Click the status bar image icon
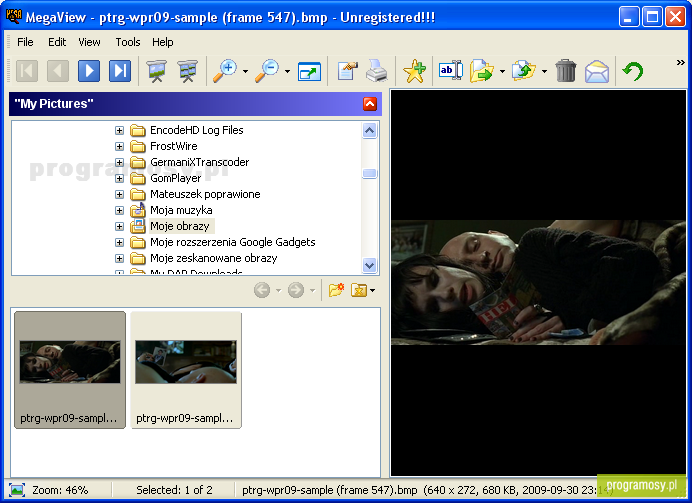 [17, 490]
